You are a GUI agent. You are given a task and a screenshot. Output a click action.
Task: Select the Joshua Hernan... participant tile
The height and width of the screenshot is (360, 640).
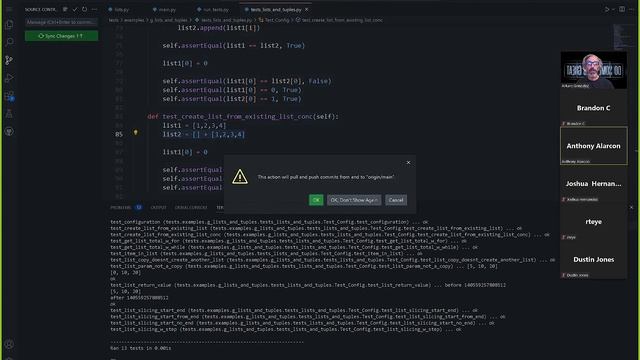593,184
